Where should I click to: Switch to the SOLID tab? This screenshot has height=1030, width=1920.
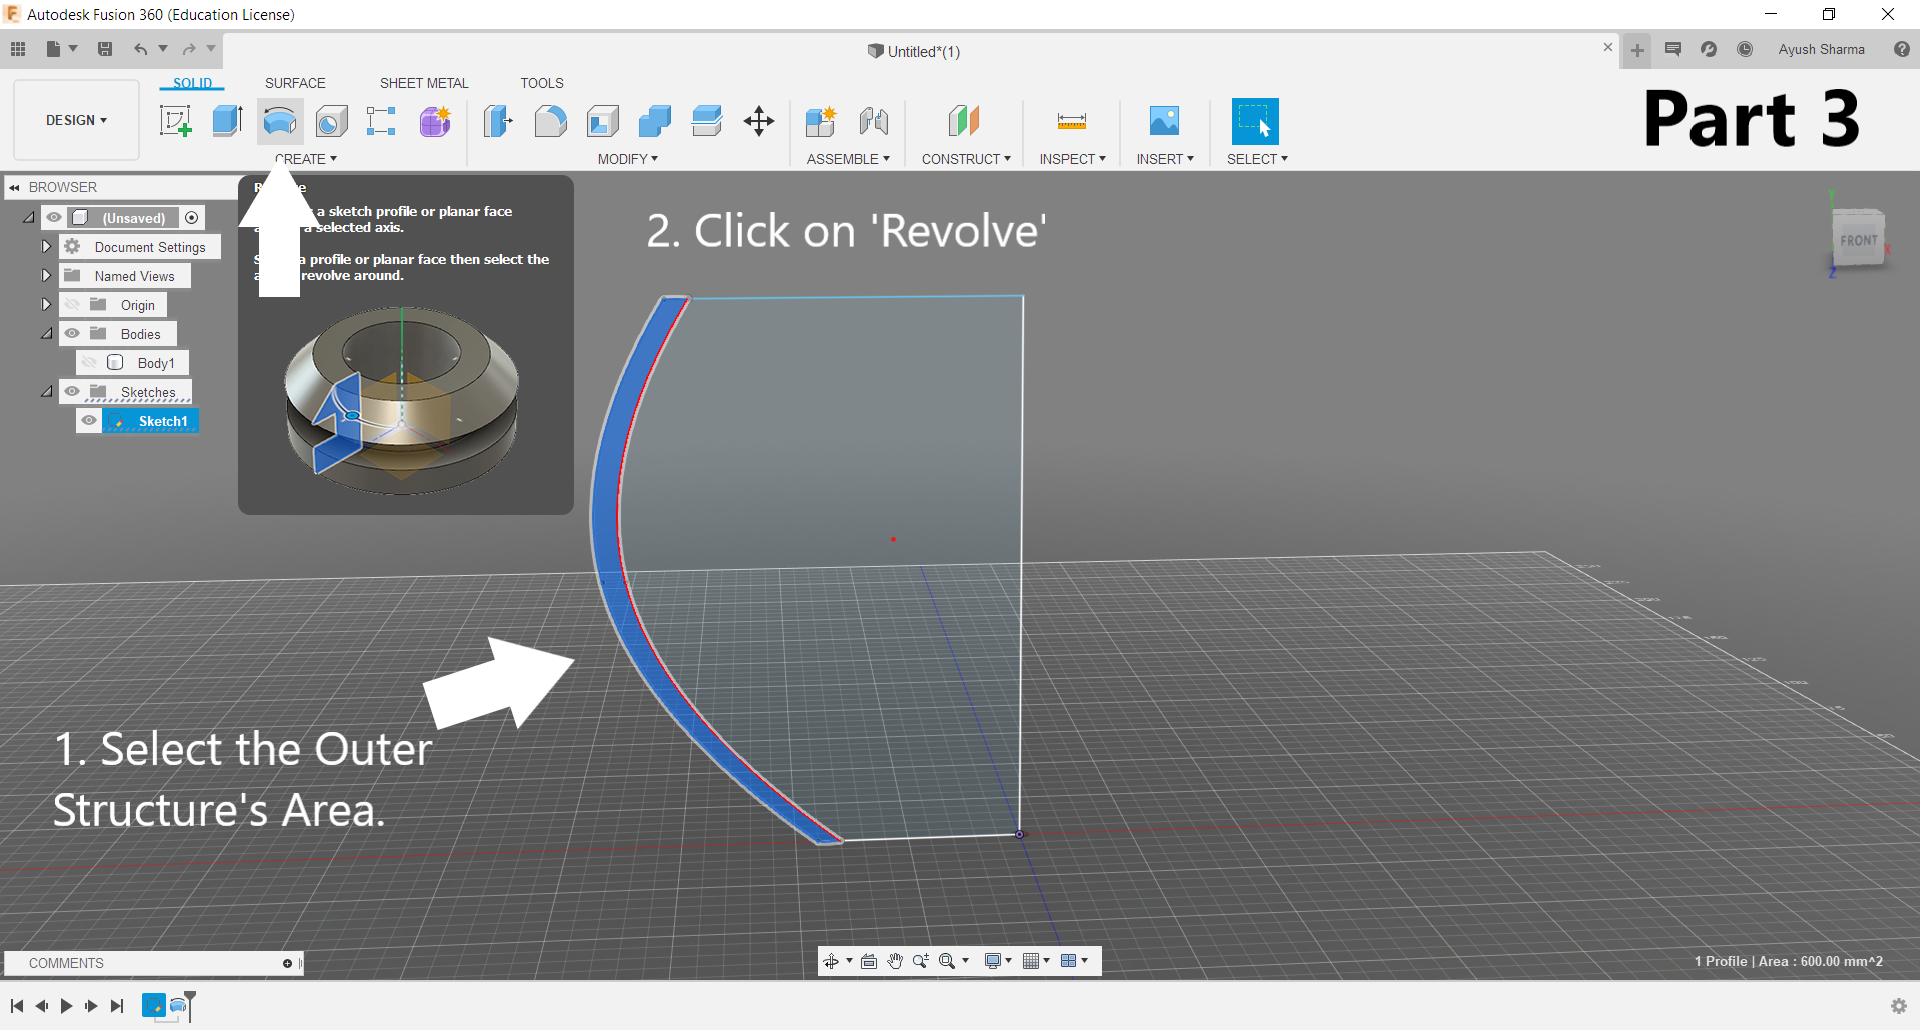tap(192, 83)
